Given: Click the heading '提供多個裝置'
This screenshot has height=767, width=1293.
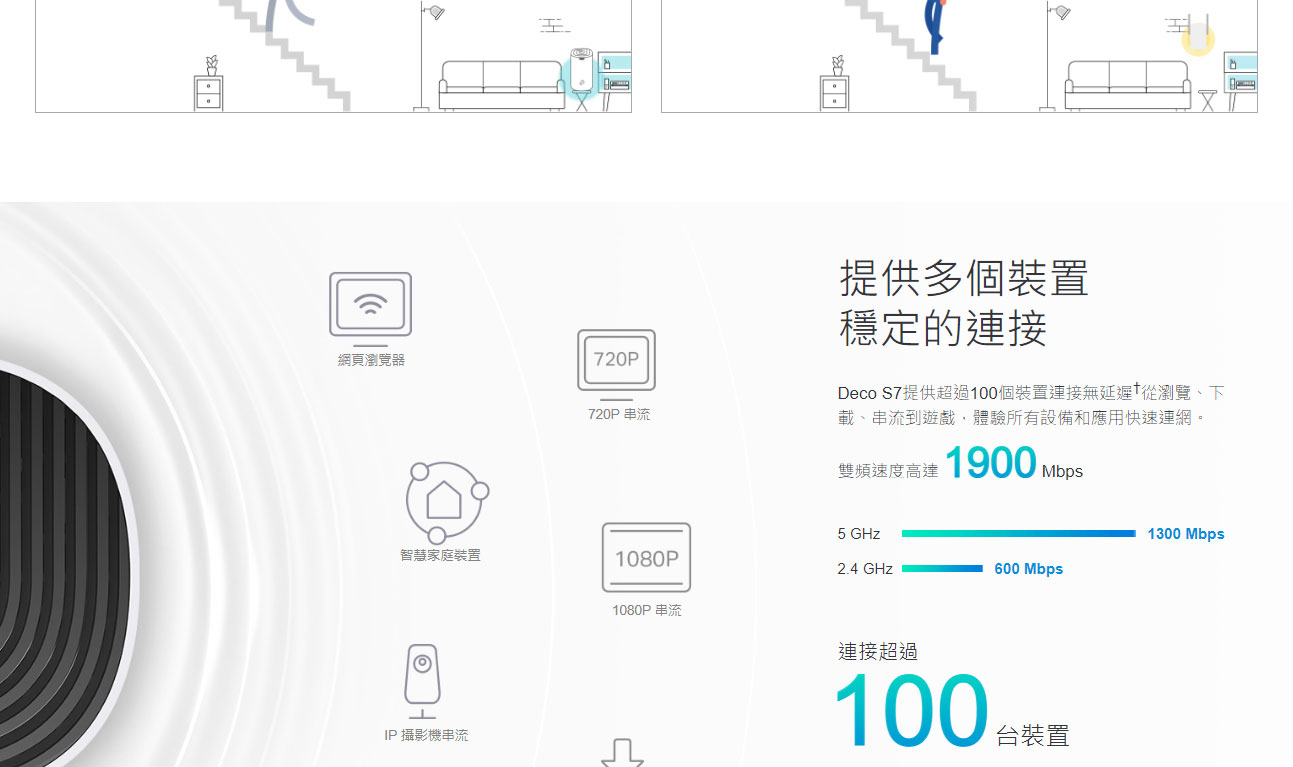Looking at the screenshot, I should coord(964,278).
